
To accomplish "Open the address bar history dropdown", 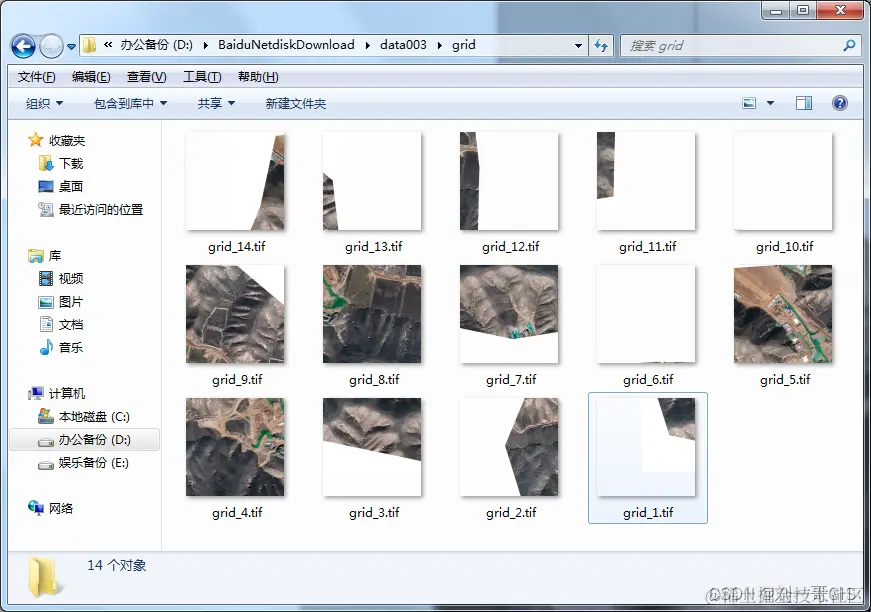I will (x=578, y=45).
